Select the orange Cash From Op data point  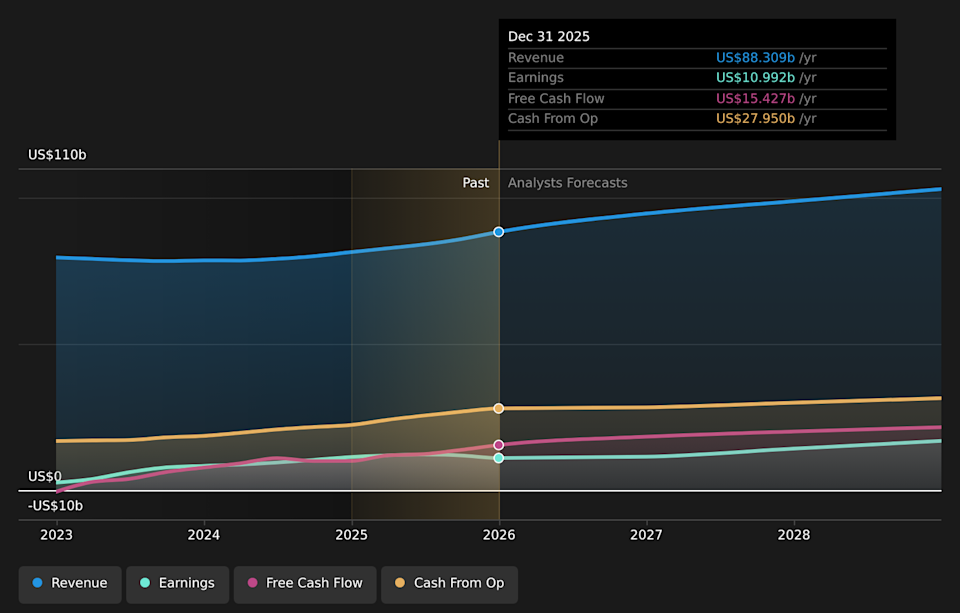(499, 408)
